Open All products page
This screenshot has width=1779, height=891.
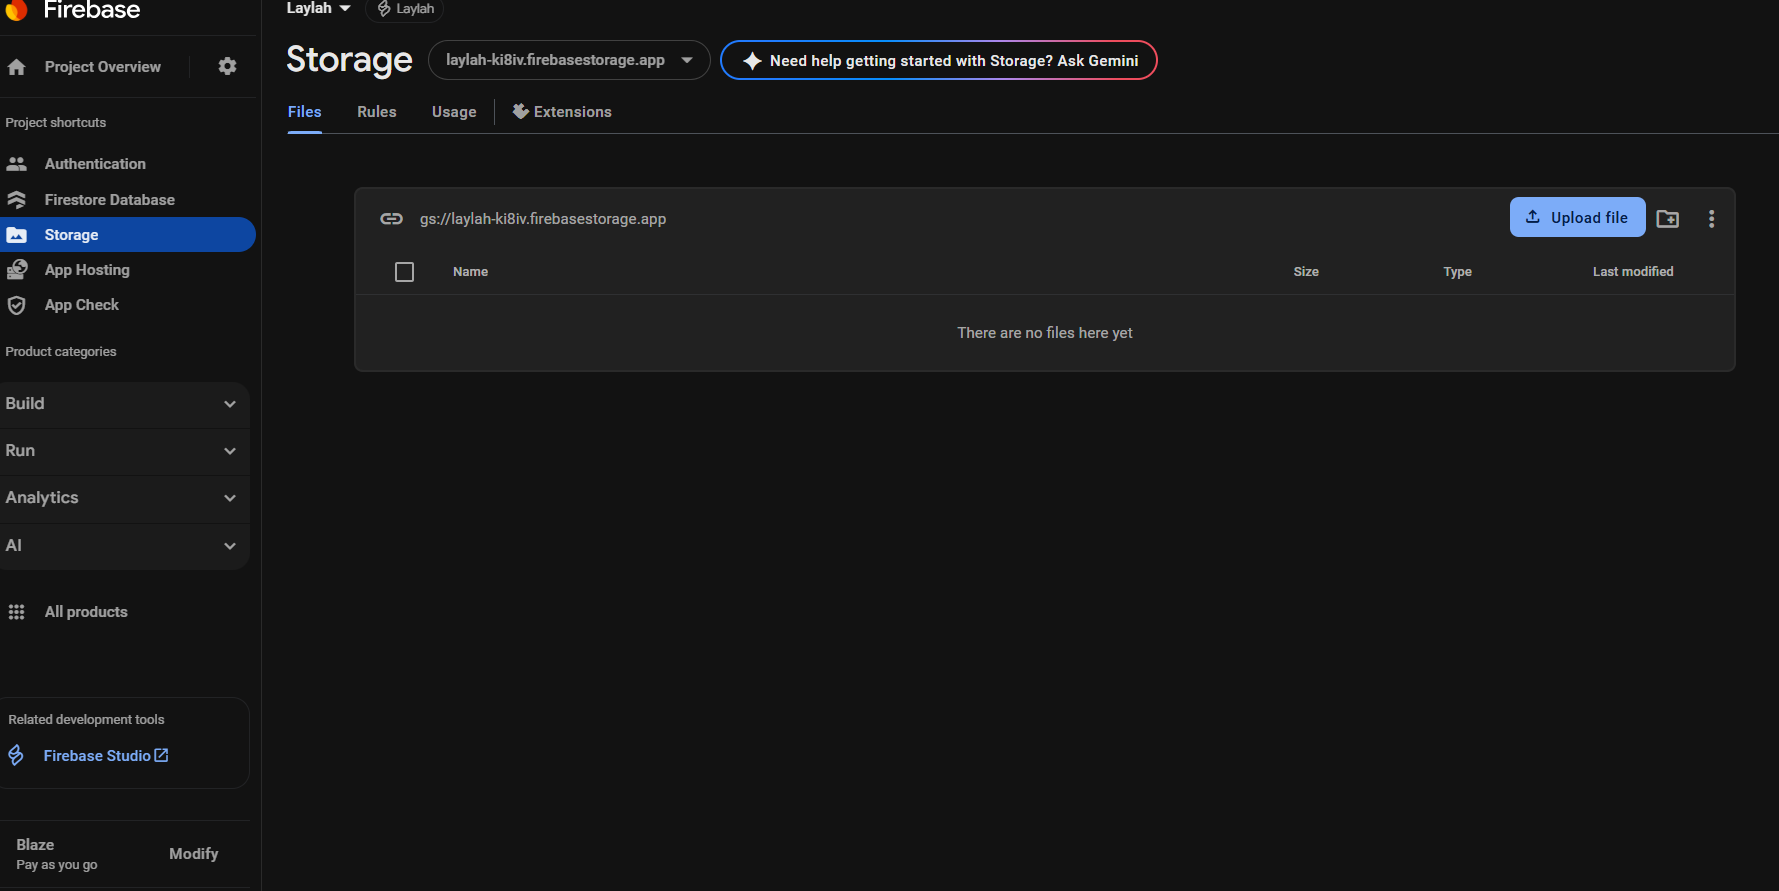(x=86, y=612)
